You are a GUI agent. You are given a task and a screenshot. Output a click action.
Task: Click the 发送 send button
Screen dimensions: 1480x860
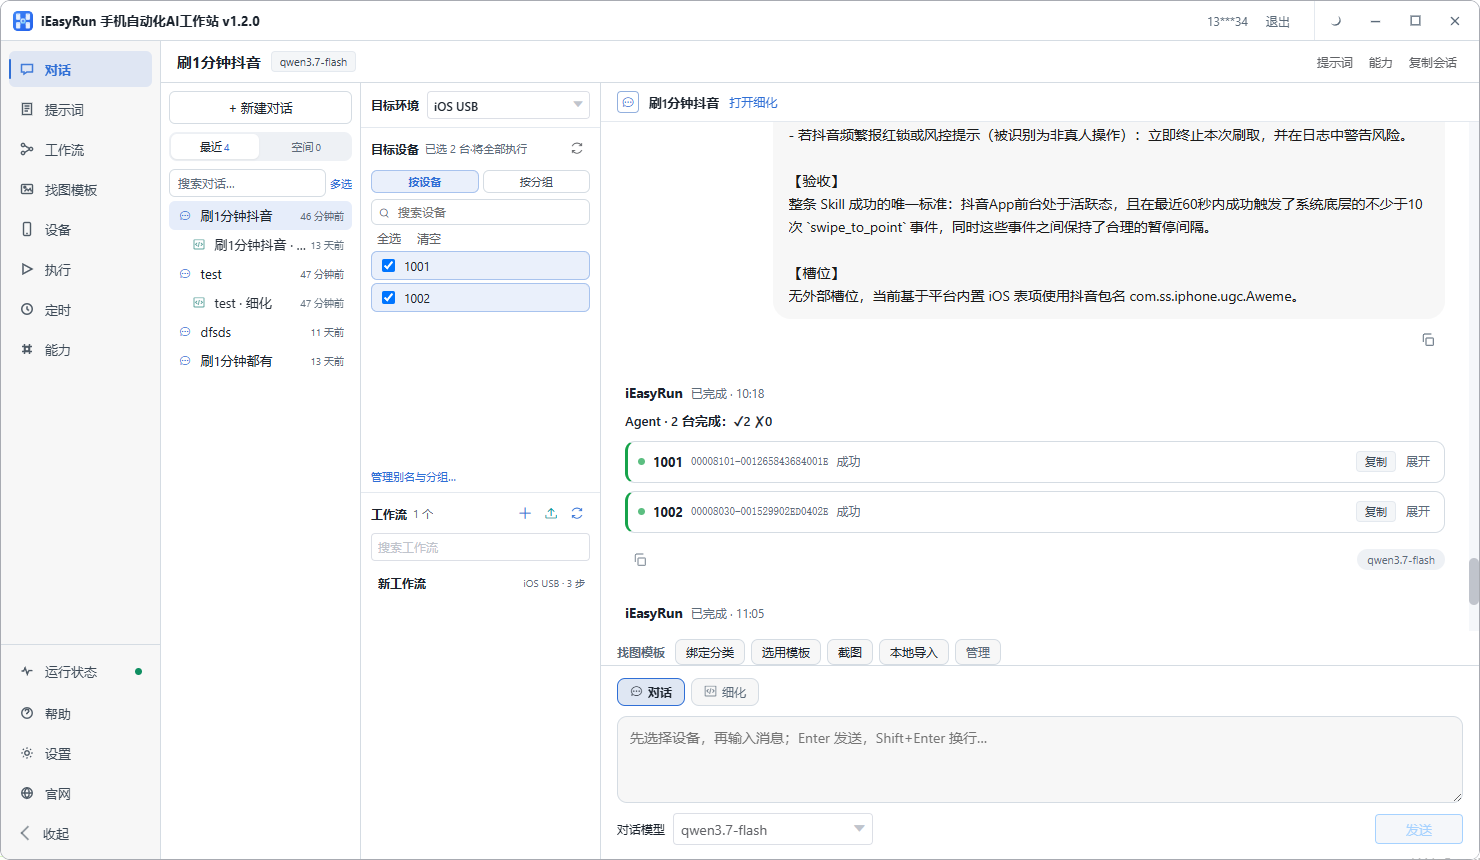(1419, 830)
